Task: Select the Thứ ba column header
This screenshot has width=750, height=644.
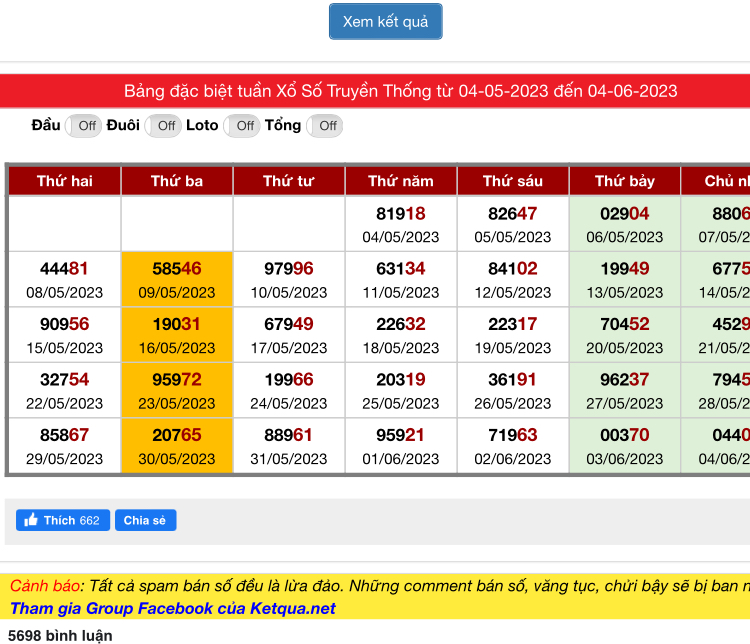Action: 177,181
